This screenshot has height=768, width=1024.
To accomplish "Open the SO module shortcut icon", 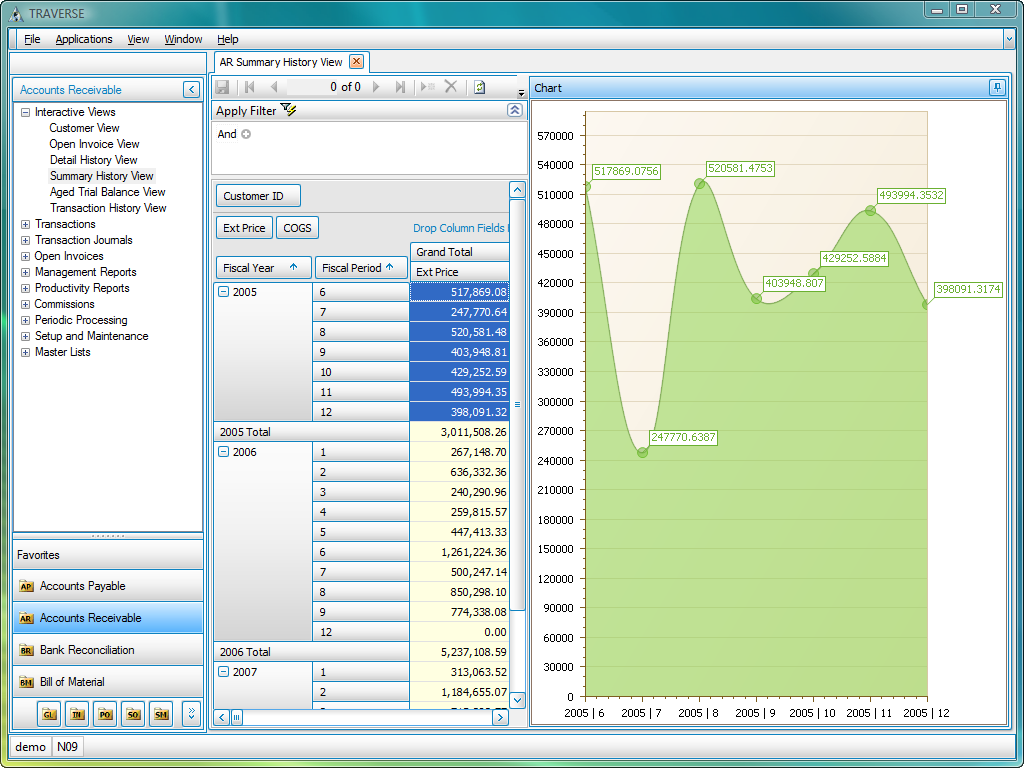I will tap(133, 714).
